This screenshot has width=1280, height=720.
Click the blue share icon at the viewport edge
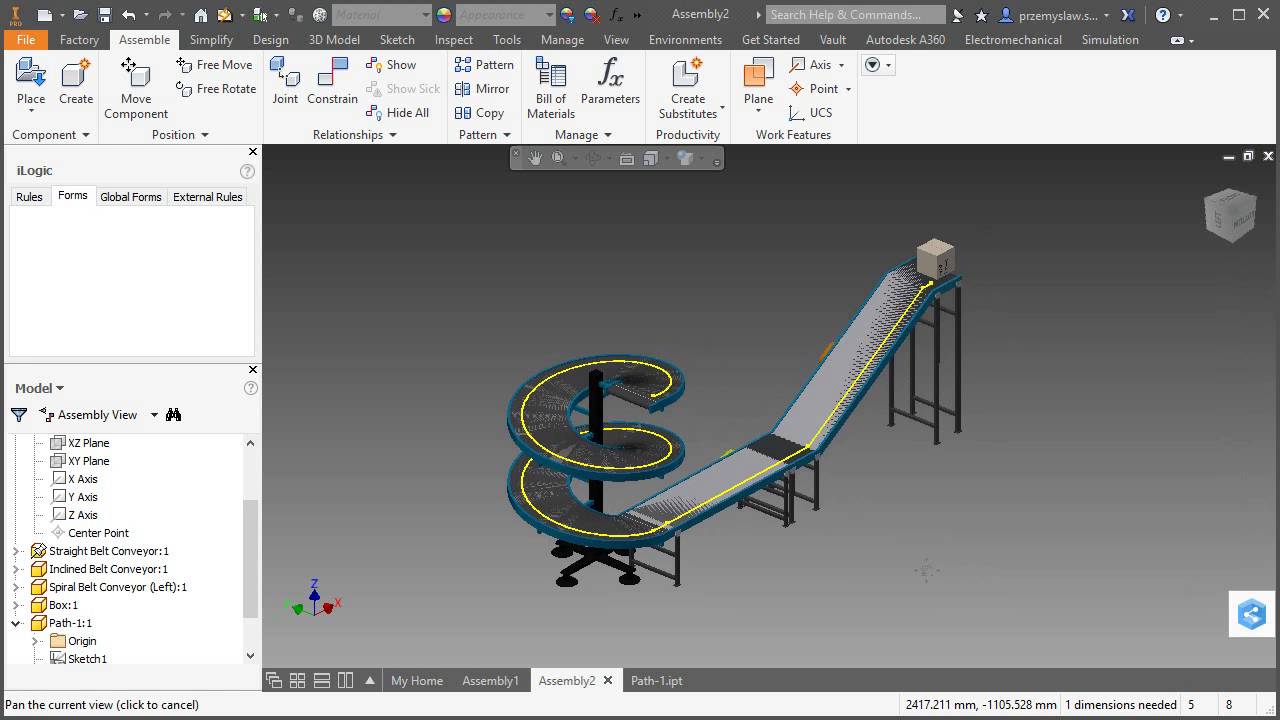click(1252, 614)
